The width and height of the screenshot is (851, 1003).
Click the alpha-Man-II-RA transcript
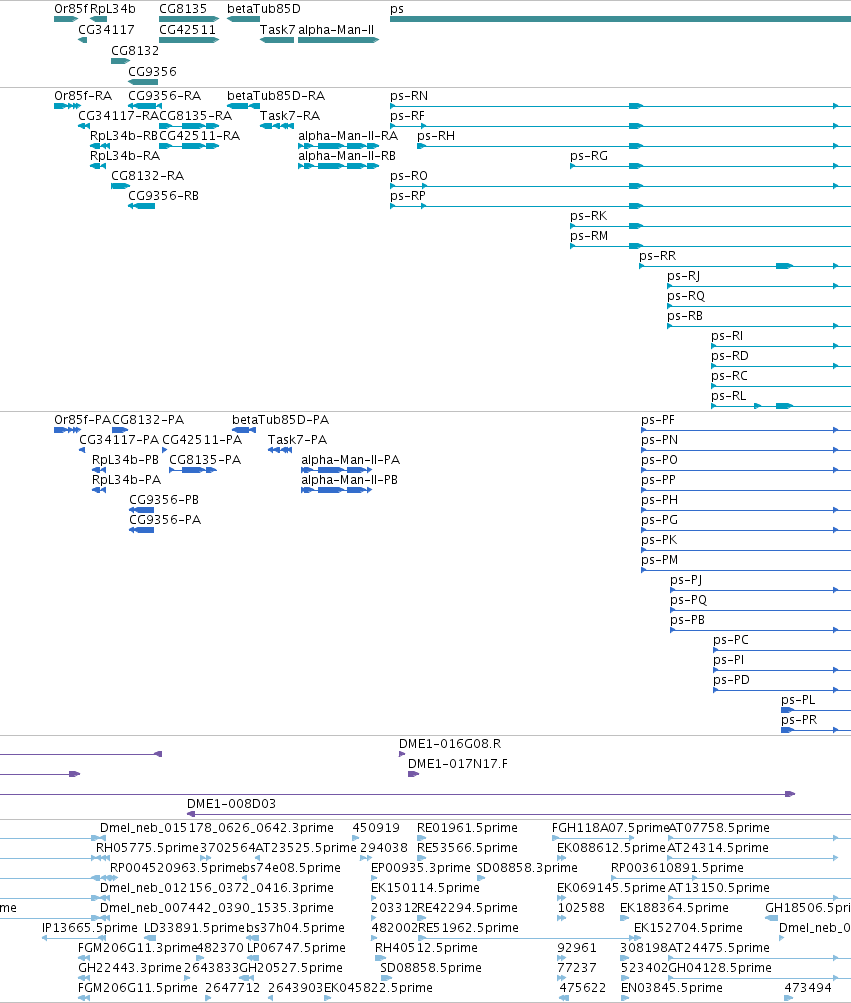[338, 146]
